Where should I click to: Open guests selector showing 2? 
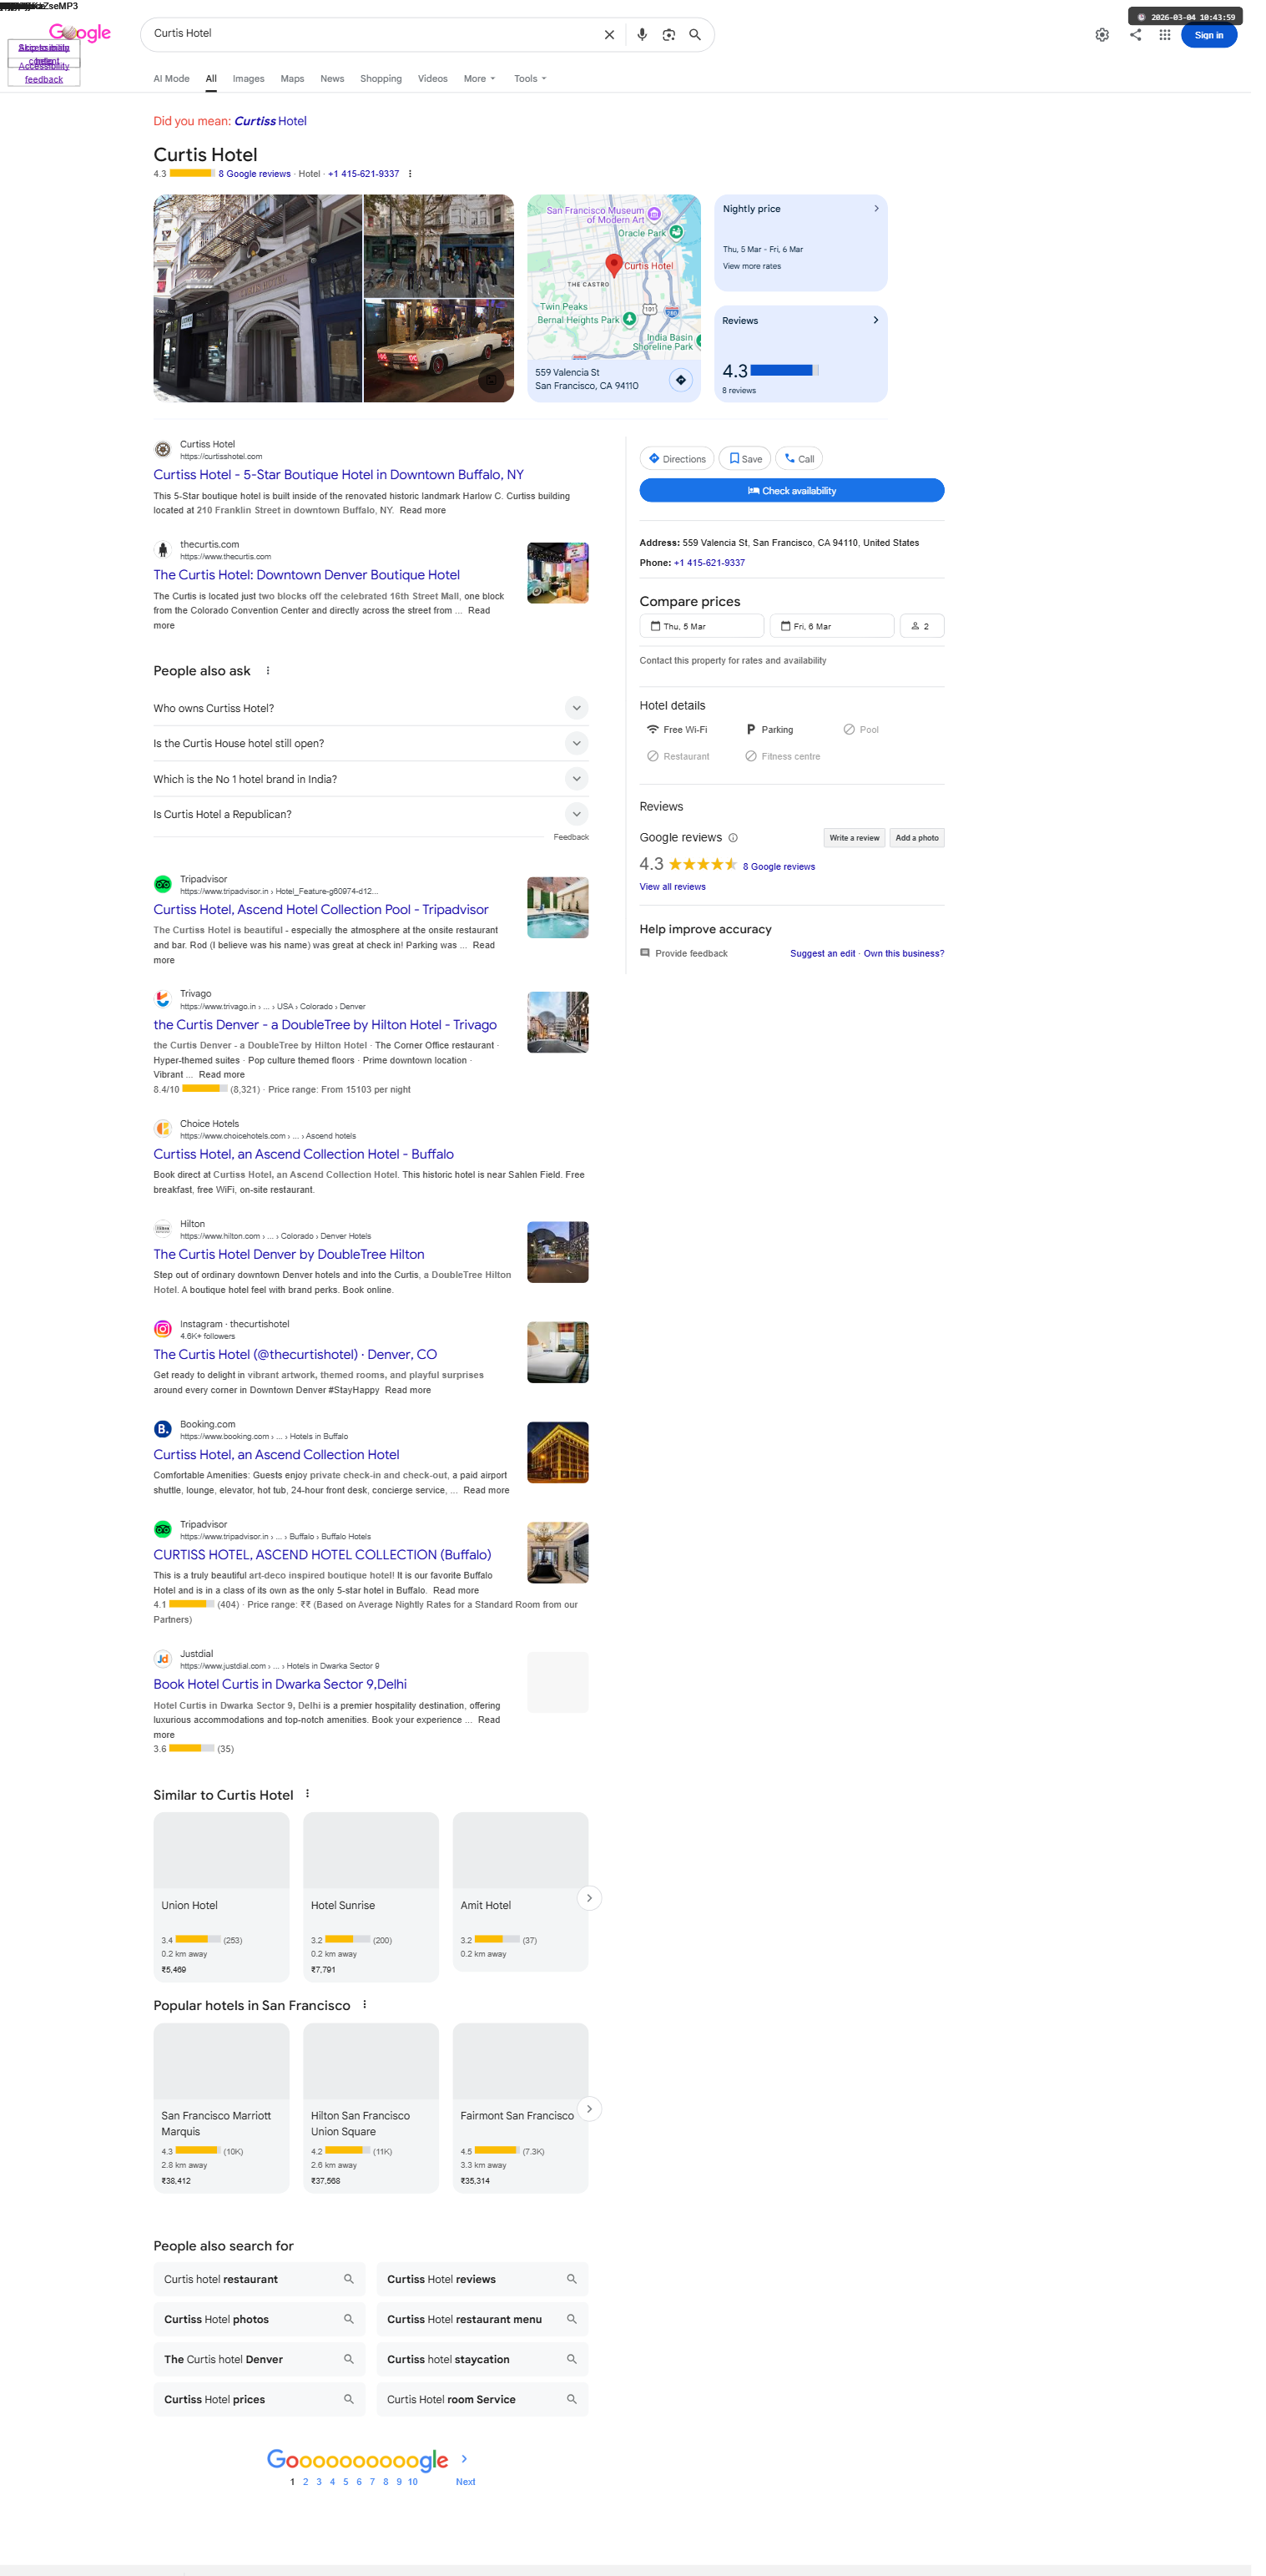(x=922, y=626)
